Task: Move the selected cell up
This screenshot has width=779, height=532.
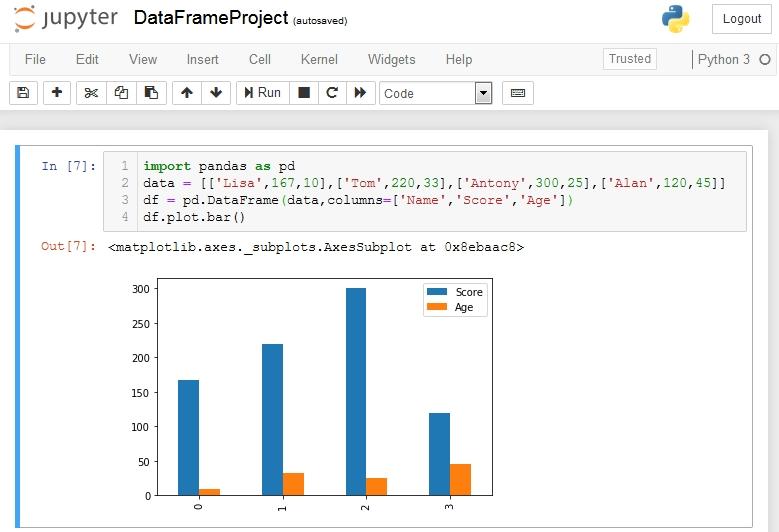Action: coord(187,93)
